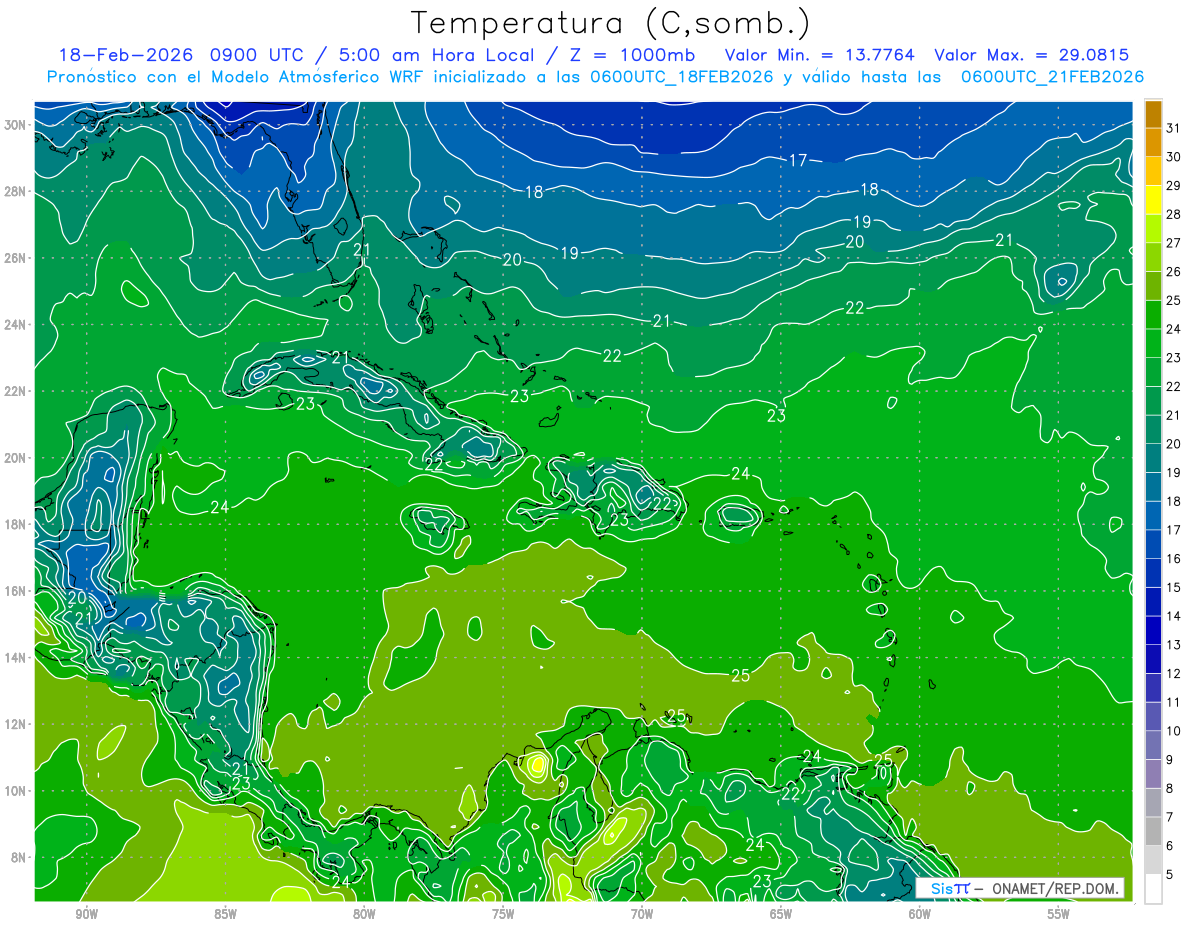
Task: Click the 65W longitude axis label
Action: [781, 914]
